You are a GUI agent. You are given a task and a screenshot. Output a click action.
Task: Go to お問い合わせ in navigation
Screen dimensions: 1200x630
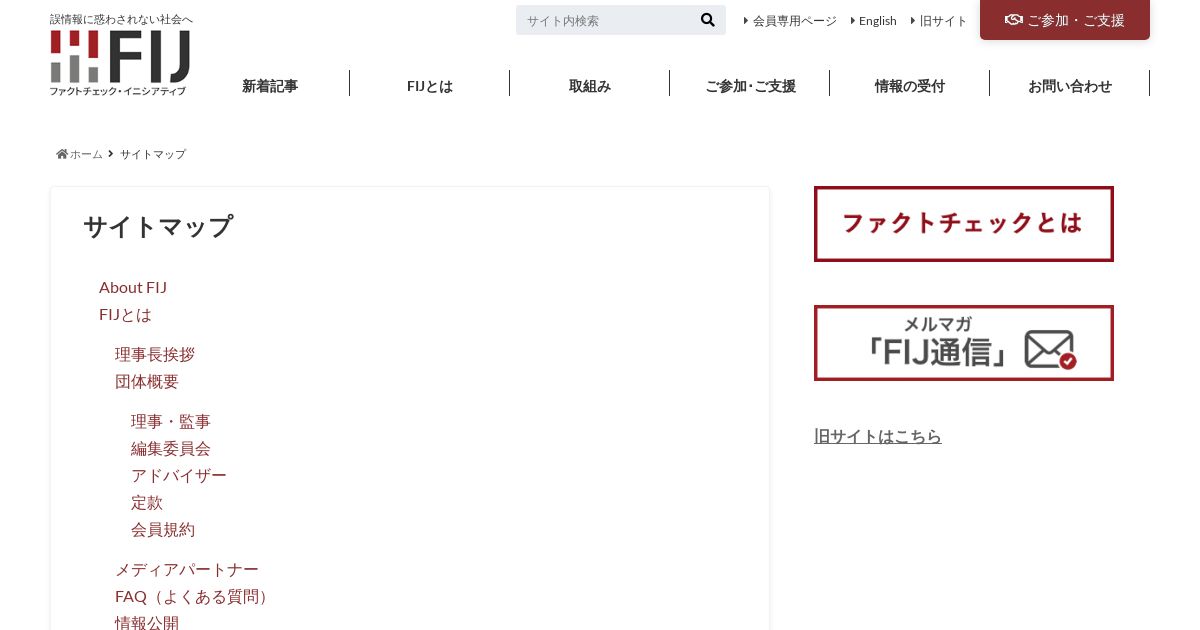1070,86
